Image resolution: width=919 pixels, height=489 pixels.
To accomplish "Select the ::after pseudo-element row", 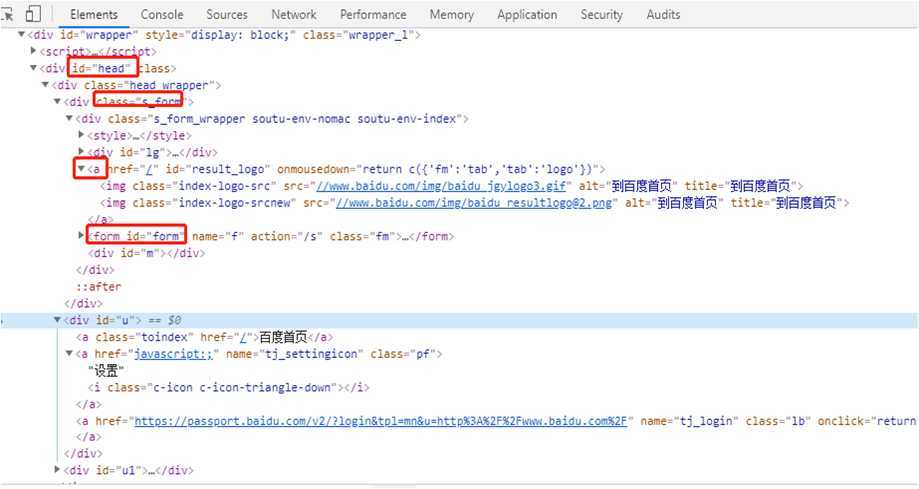I will [x=98, y=287].
